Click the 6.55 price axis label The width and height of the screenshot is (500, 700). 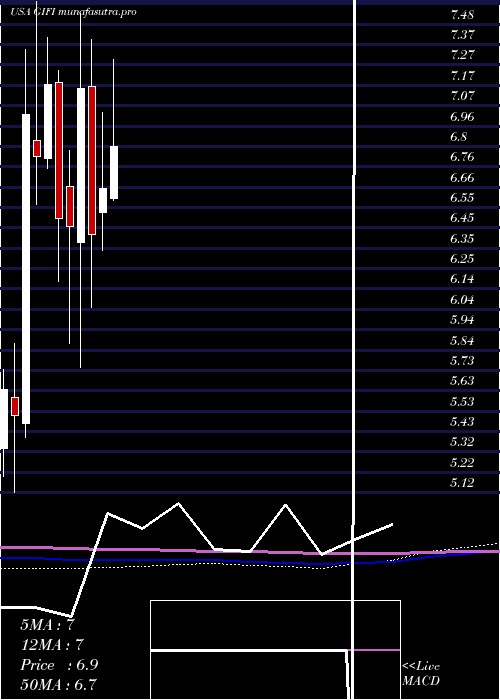point(462,198)
